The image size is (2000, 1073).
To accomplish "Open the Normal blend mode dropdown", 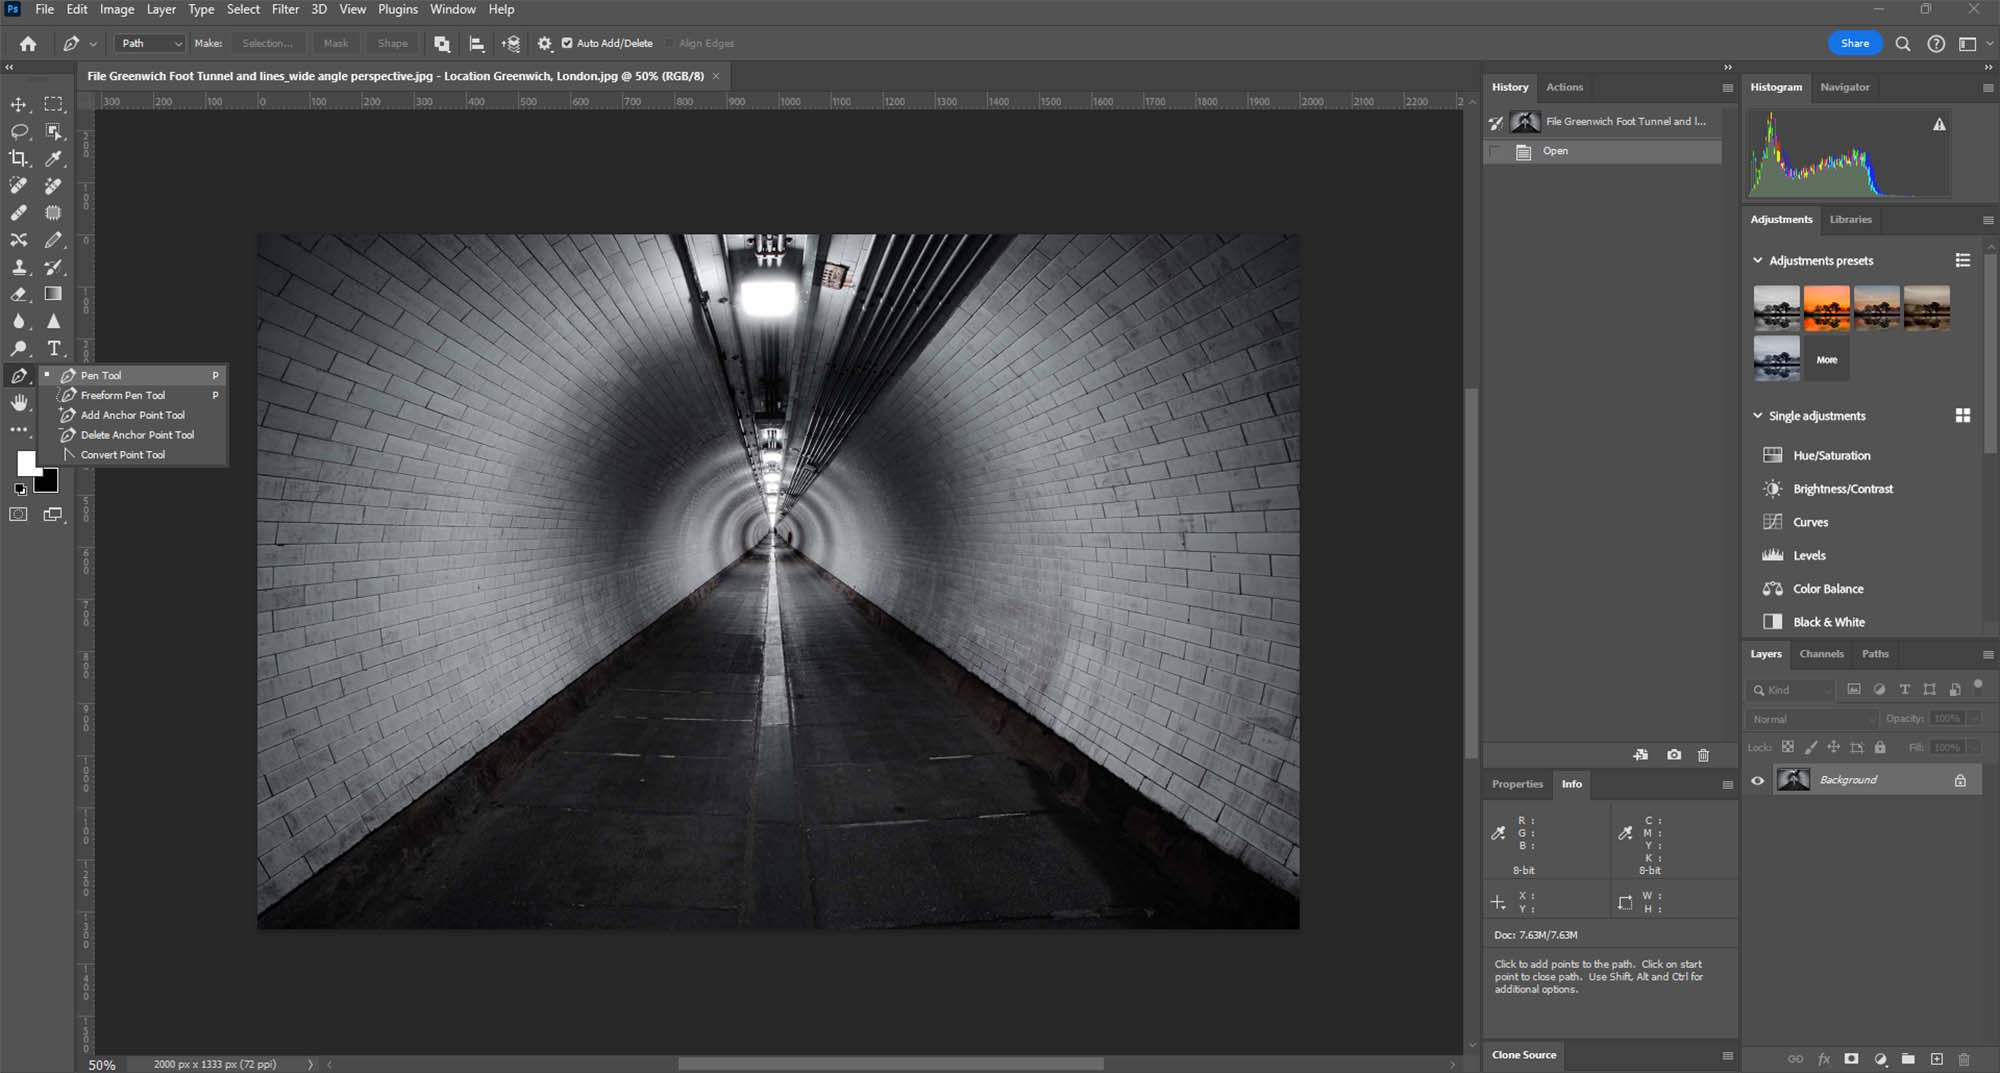I will point(1813,719).
